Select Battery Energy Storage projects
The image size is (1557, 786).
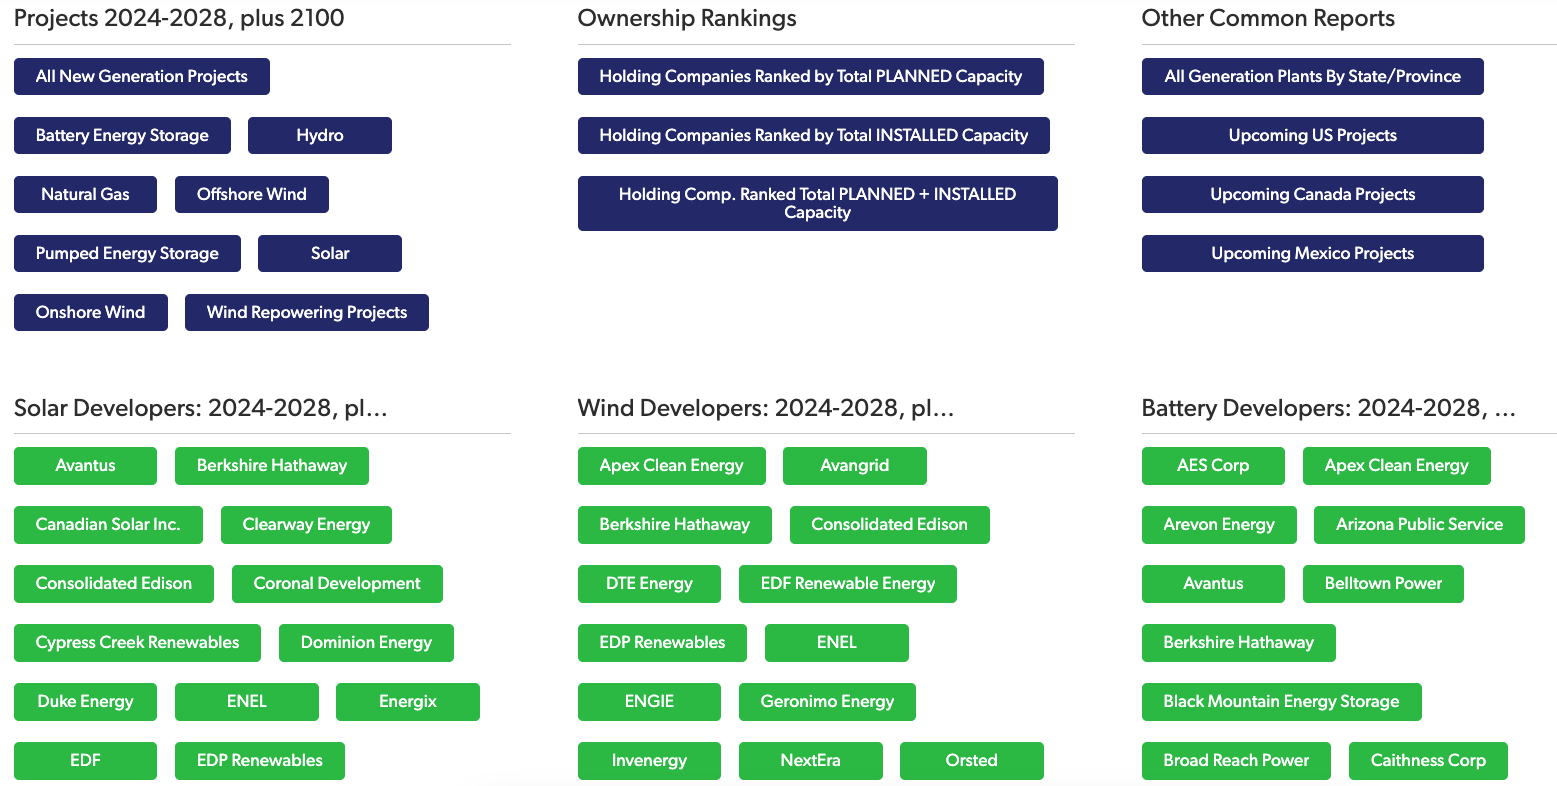(122, 135)
